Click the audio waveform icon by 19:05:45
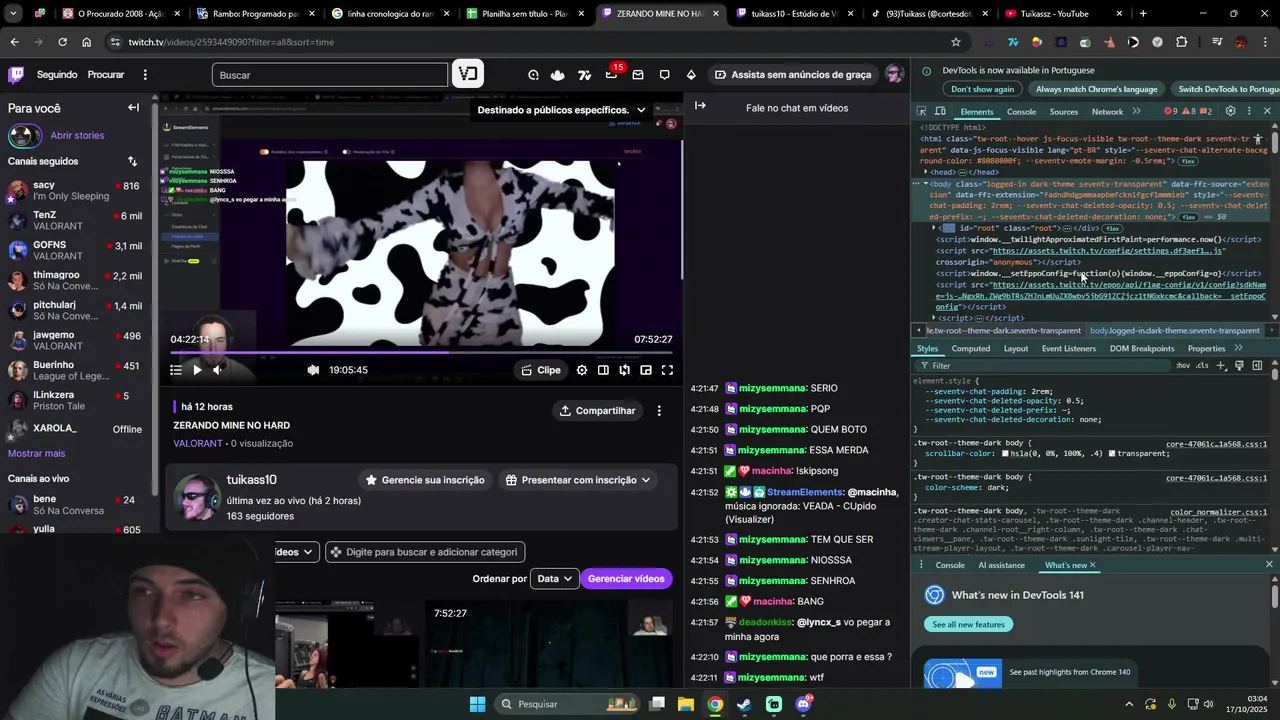Image resolution: width=1280 pixels, height=720 pixels. (x=313, y=370)
